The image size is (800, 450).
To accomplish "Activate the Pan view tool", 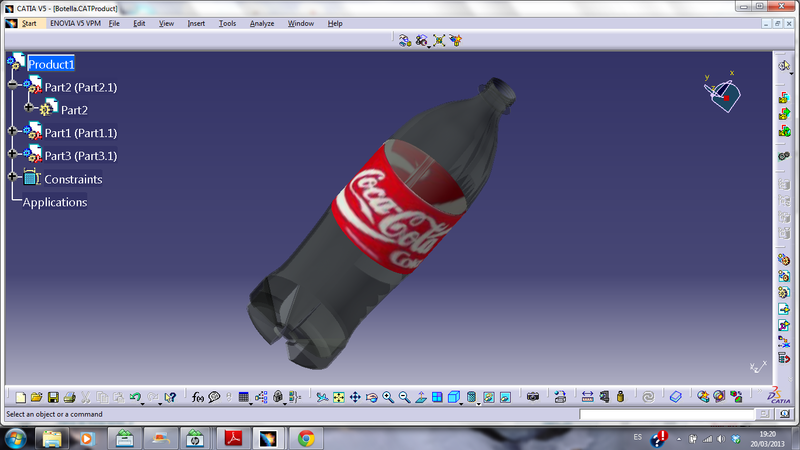I will (x=355, y=397).
